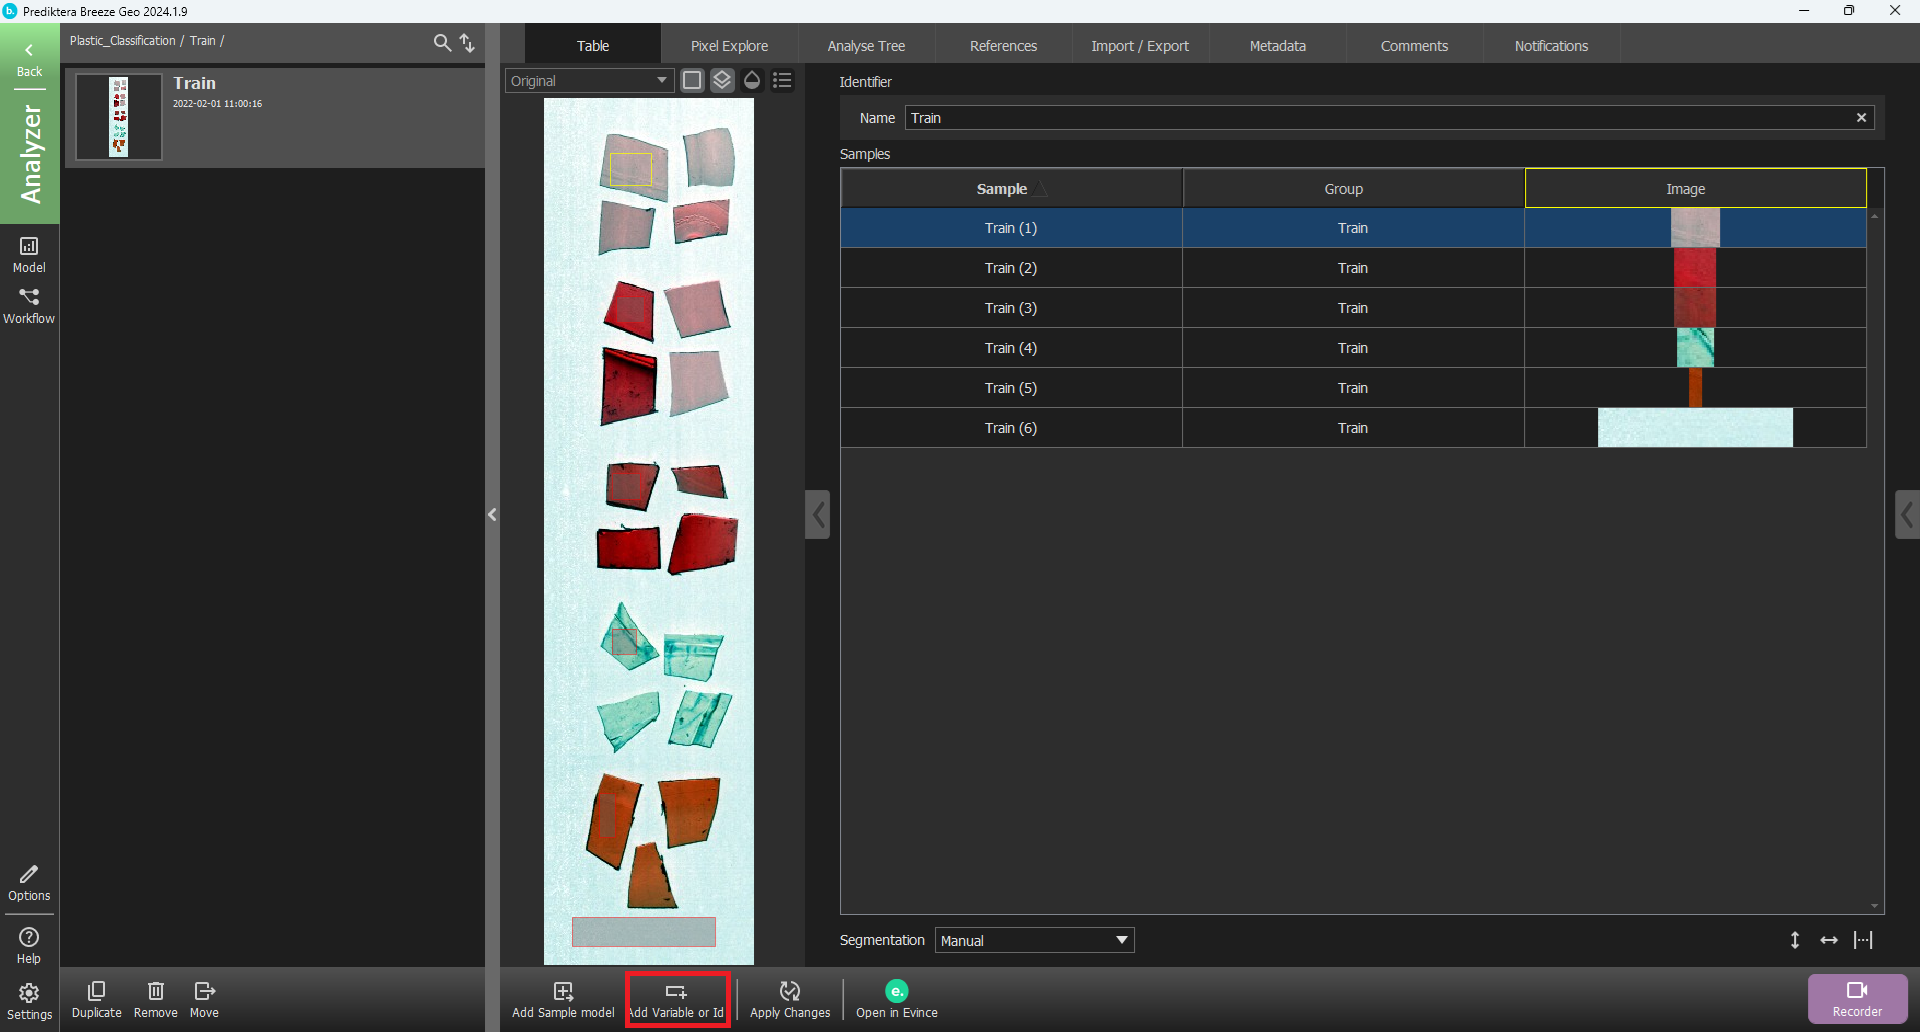Click the Add Sample model icon
The image size is (1920, 1032).
563,991
